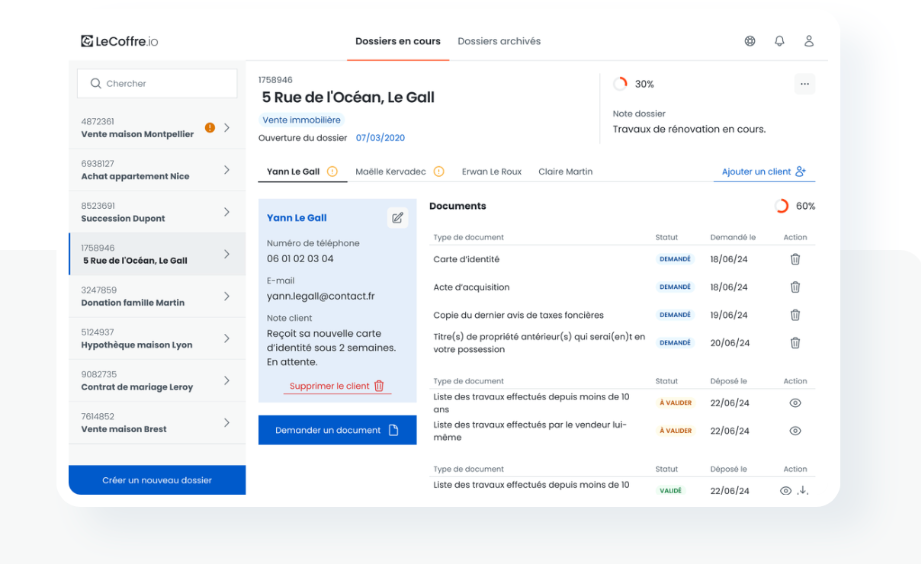921x564 pixels.
Task: Click warning icon beside Maëlle Kervadec tab
Action: pos(439,172)
